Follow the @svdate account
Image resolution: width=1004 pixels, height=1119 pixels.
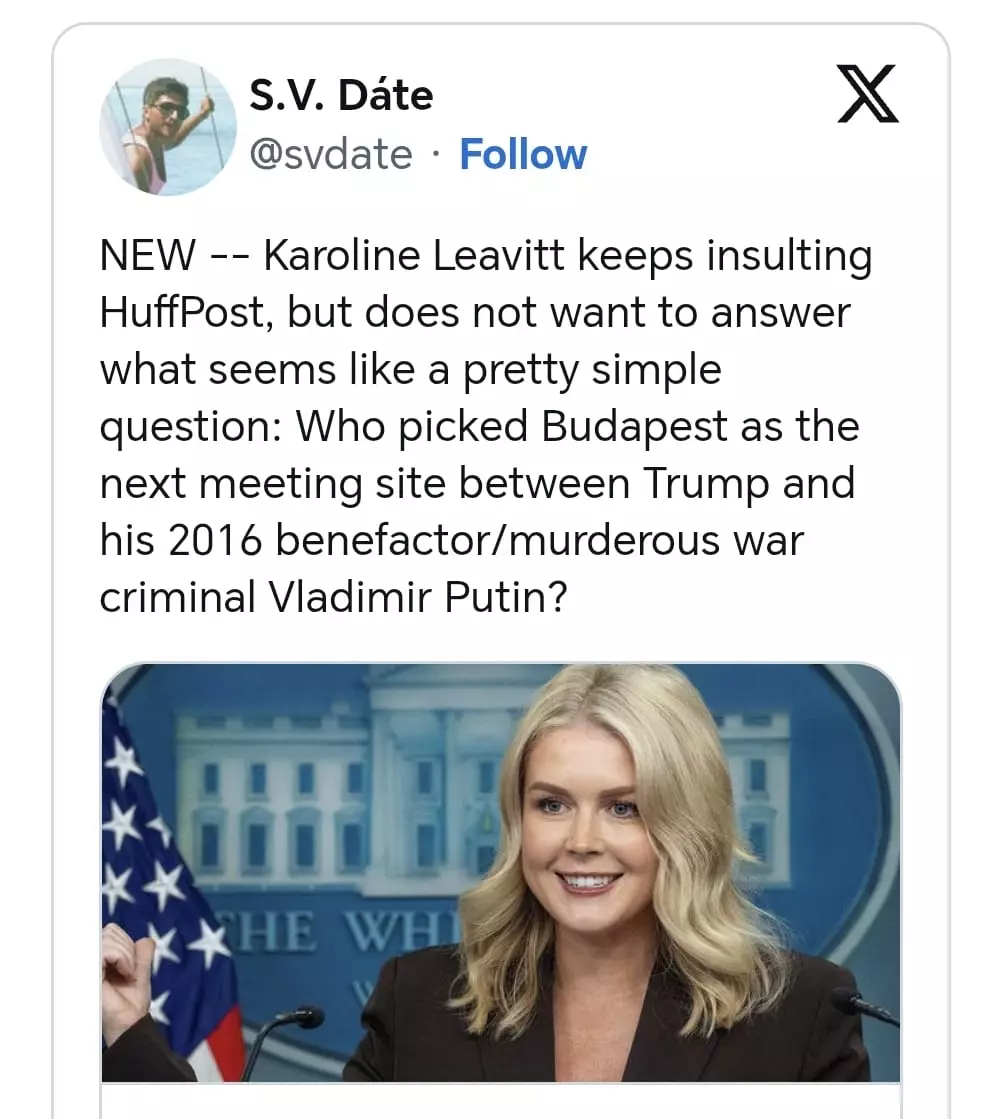point(523,154)
